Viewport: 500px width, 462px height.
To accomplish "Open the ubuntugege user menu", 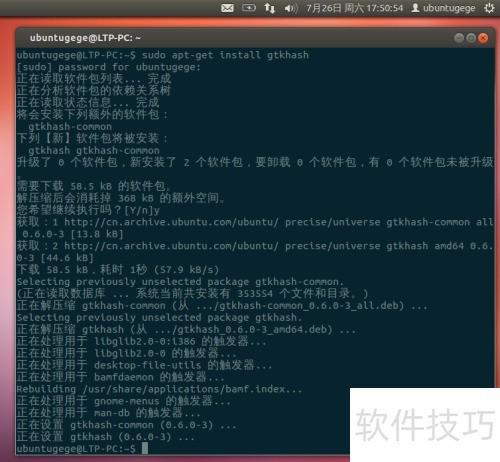I will tap(443, 8).
